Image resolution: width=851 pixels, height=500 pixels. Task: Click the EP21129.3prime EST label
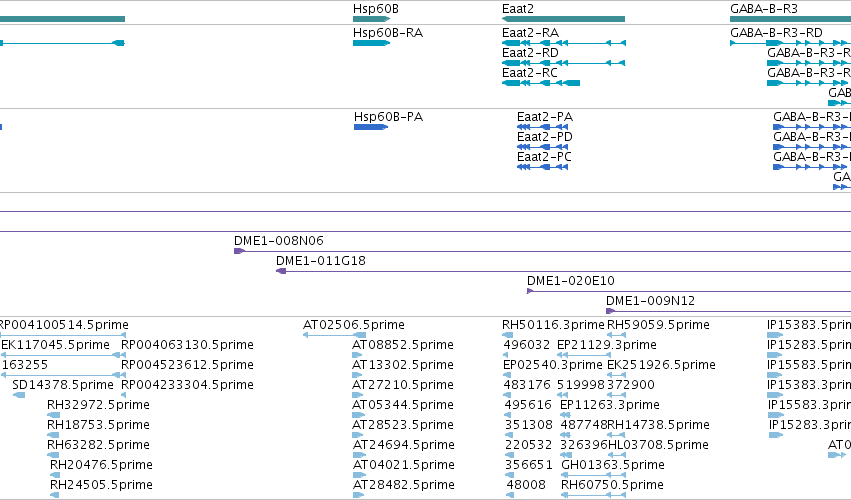[x=607, y=345]
